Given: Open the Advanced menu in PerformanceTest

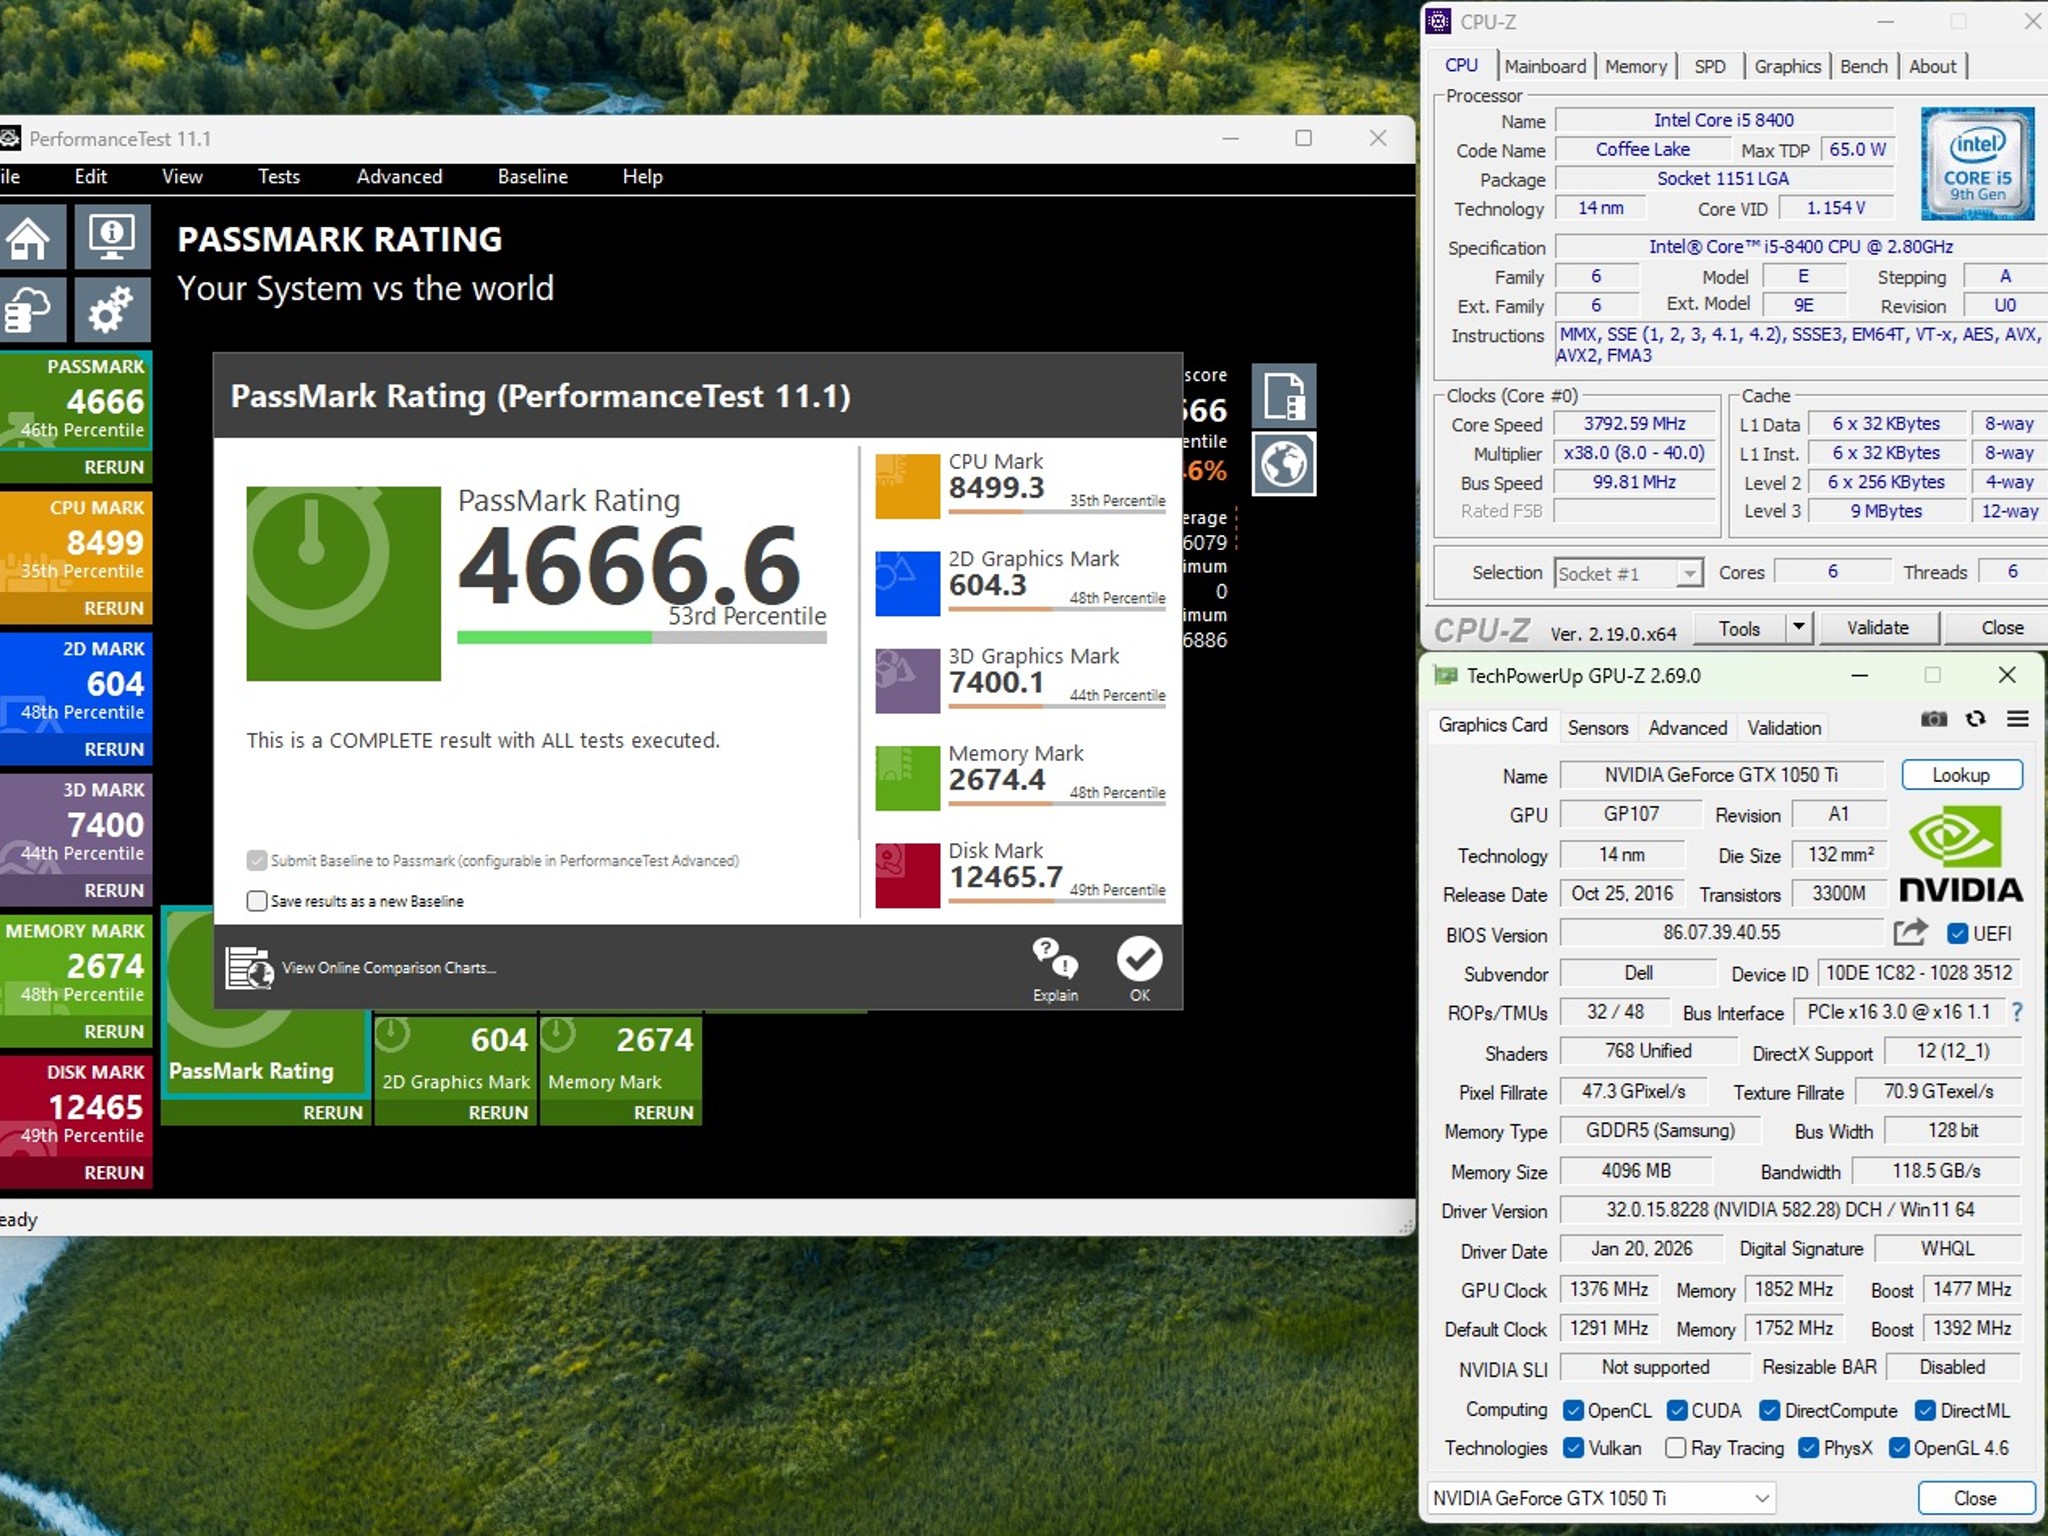Looking at the screenshot, I should tap(399, 177).
